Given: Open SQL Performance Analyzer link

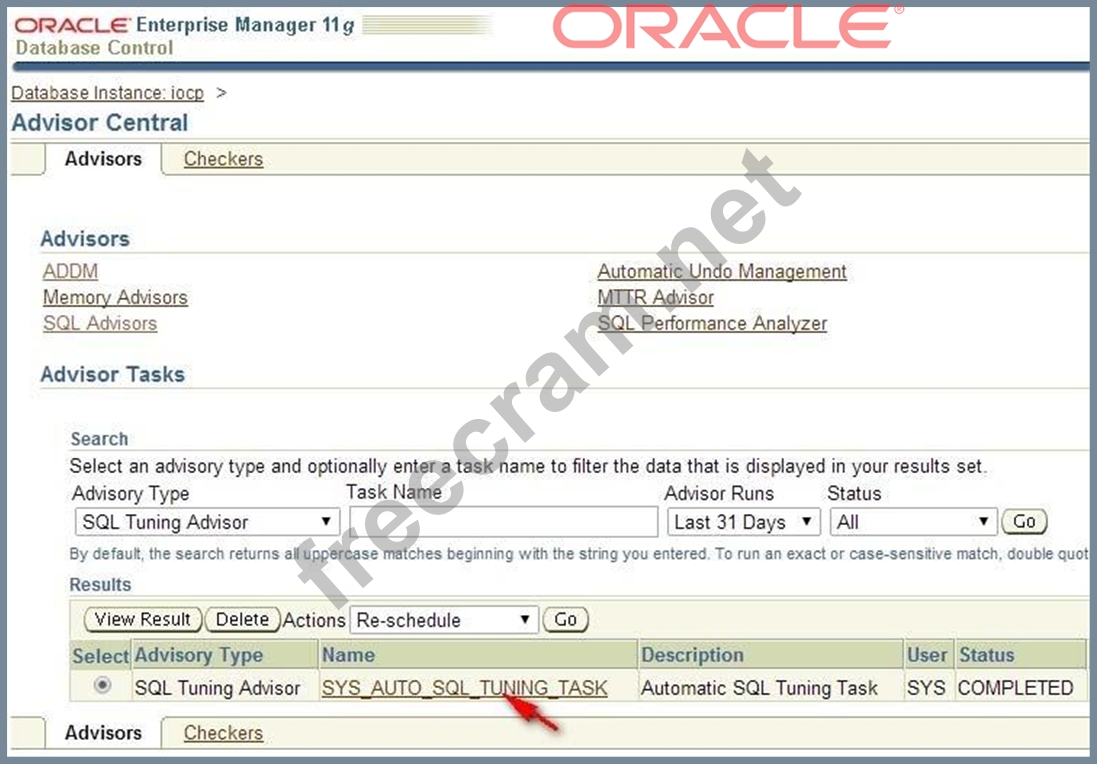Looking at the screenshot, I should tap(712, 323).
